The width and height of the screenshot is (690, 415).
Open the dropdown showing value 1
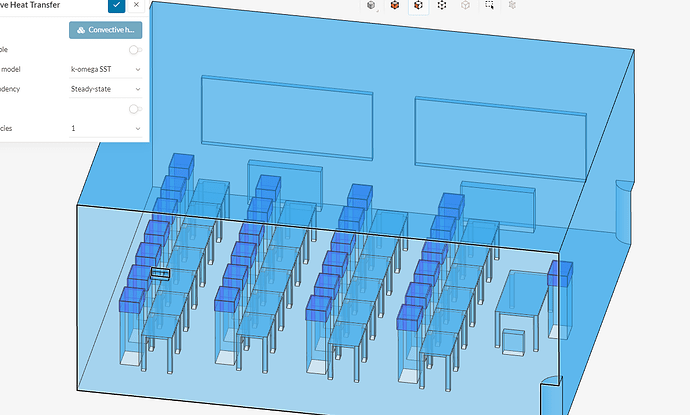[106, 128]
